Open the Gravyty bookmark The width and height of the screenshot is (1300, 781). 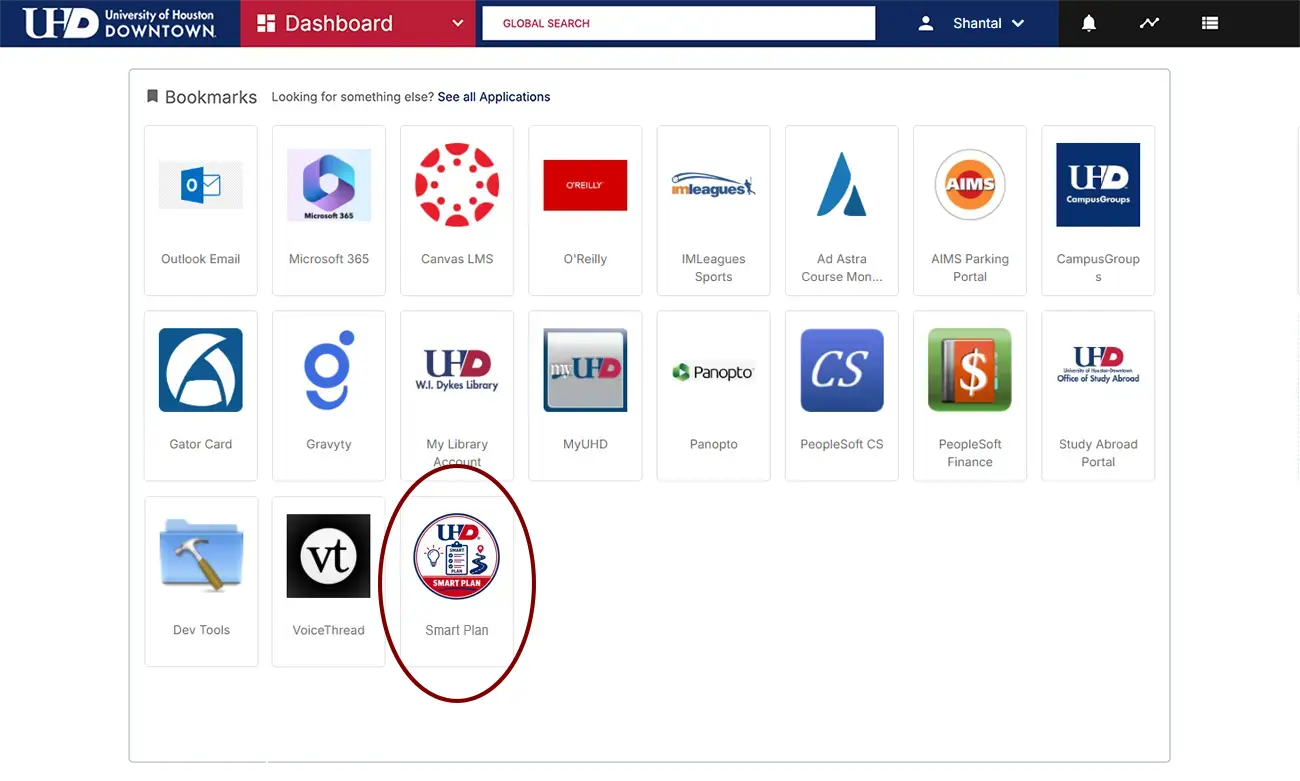(x=329, y=396)
